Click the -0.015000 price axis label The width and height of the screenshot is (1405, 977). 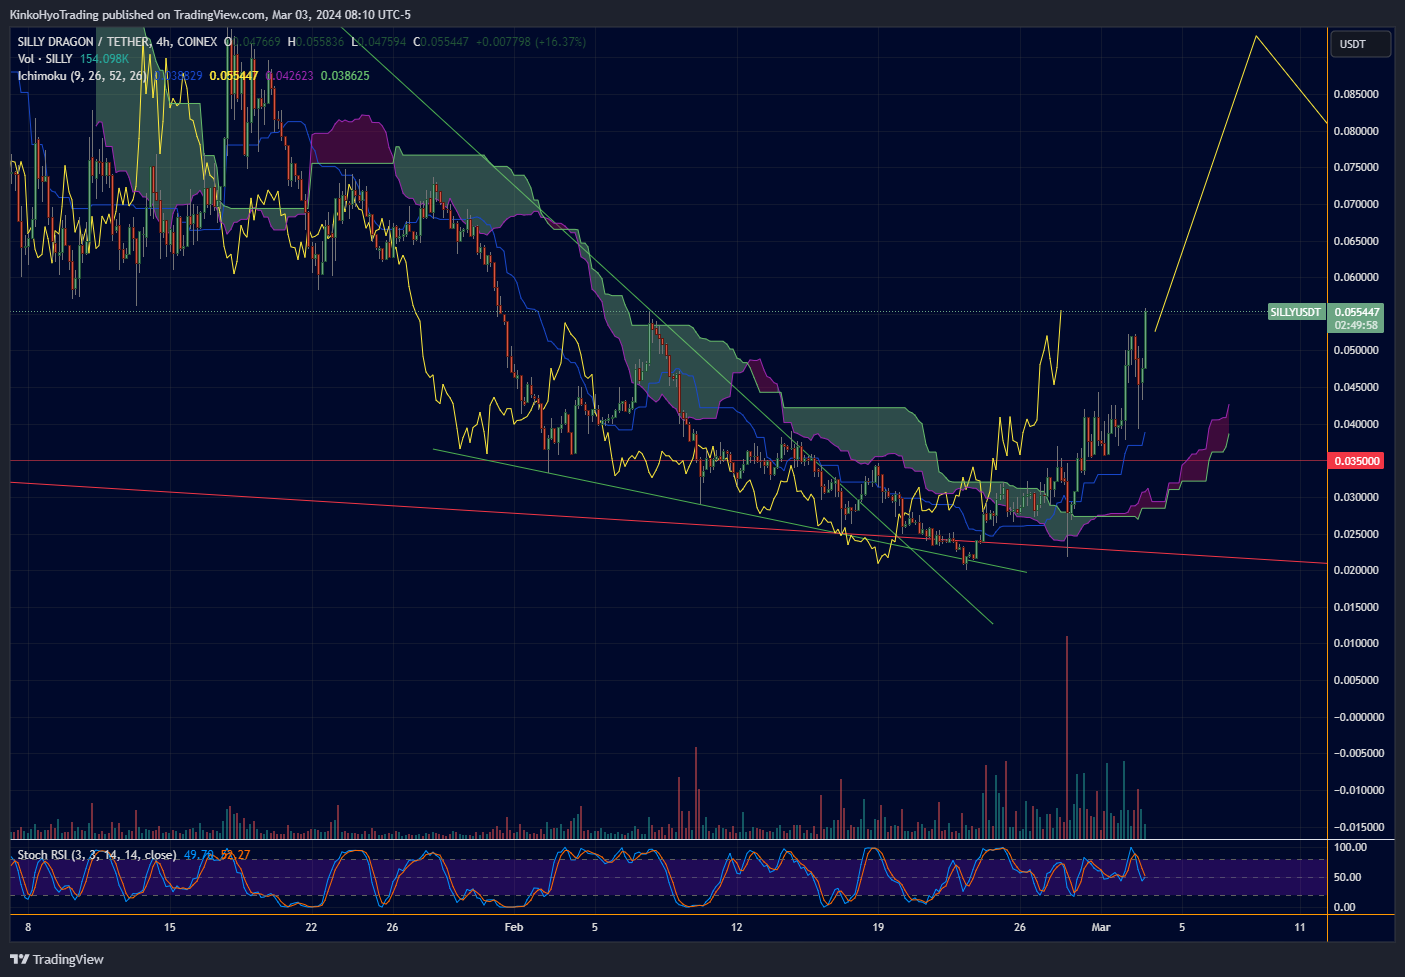pyautogui.click(x=1358, y=827)
